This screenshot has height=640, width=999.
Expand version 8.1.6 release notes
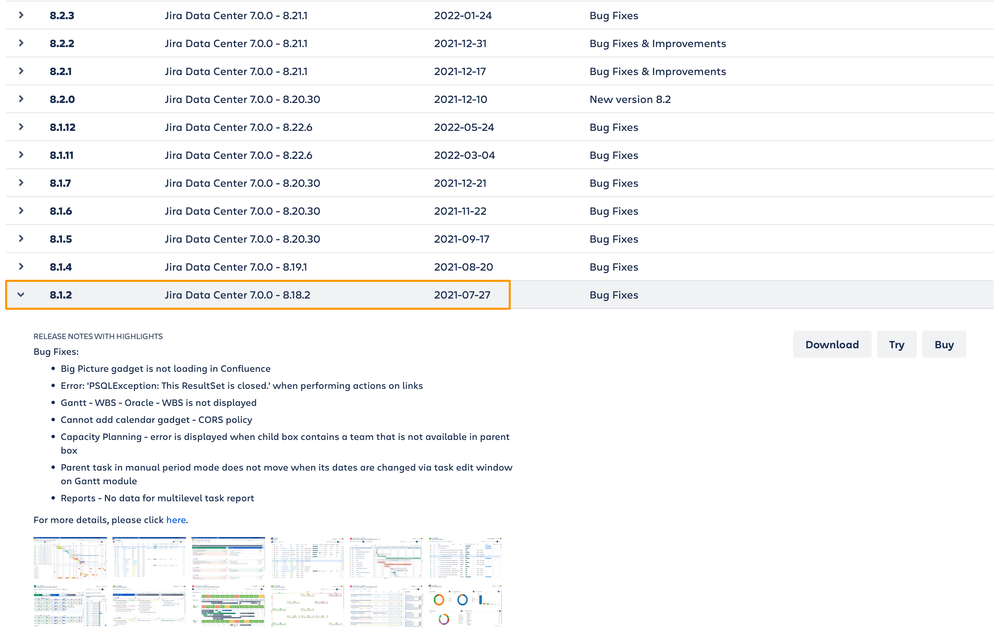point(20,211)
